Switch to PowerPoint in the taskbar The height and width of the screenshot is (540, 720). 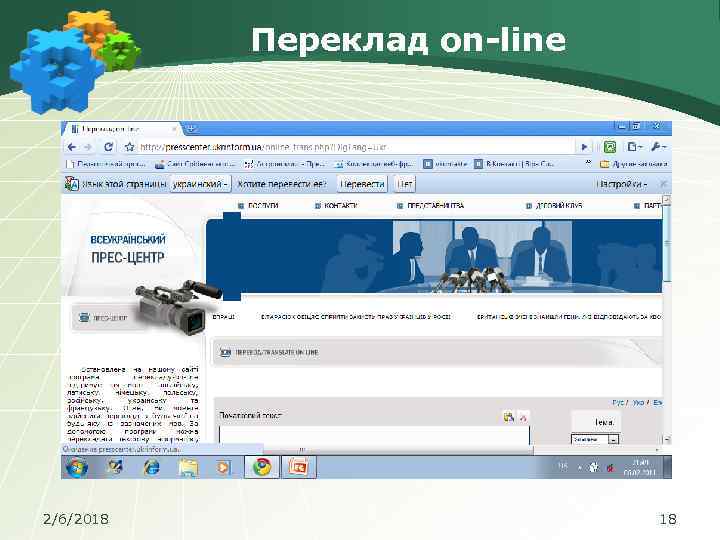(x=298, y=467)
